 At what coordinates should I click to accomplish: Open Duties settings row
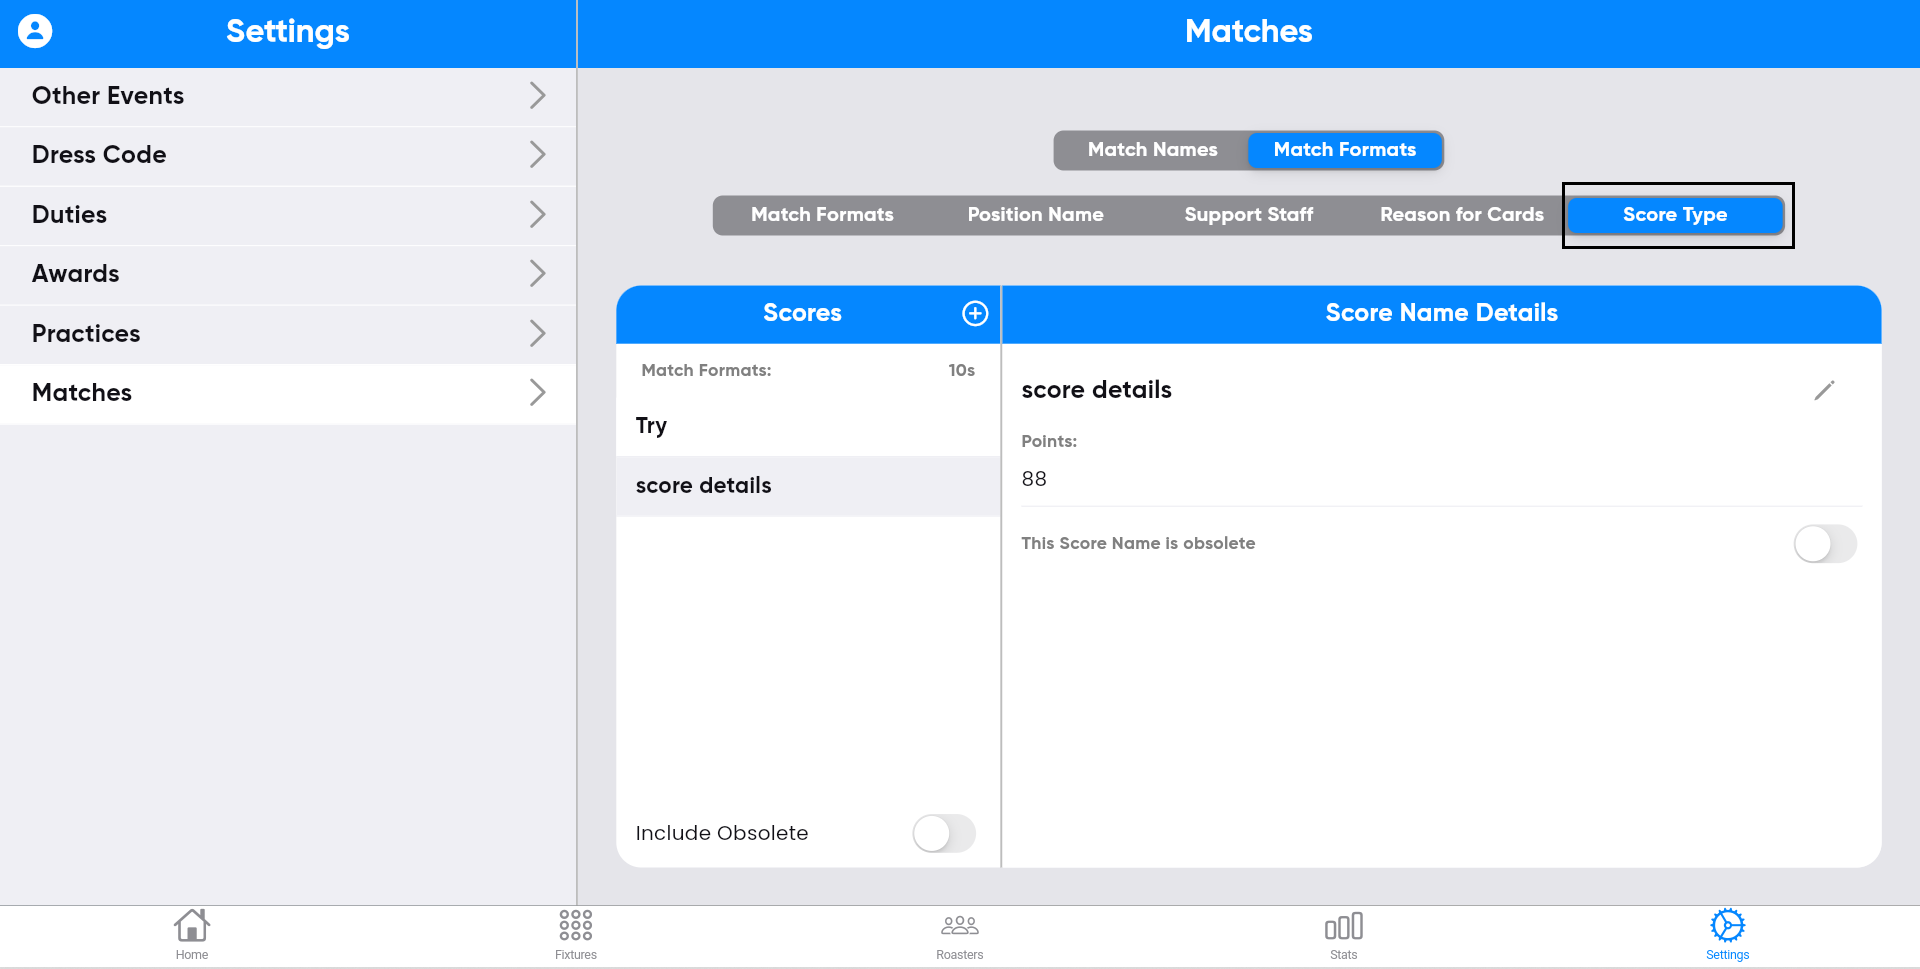(288, 215)
